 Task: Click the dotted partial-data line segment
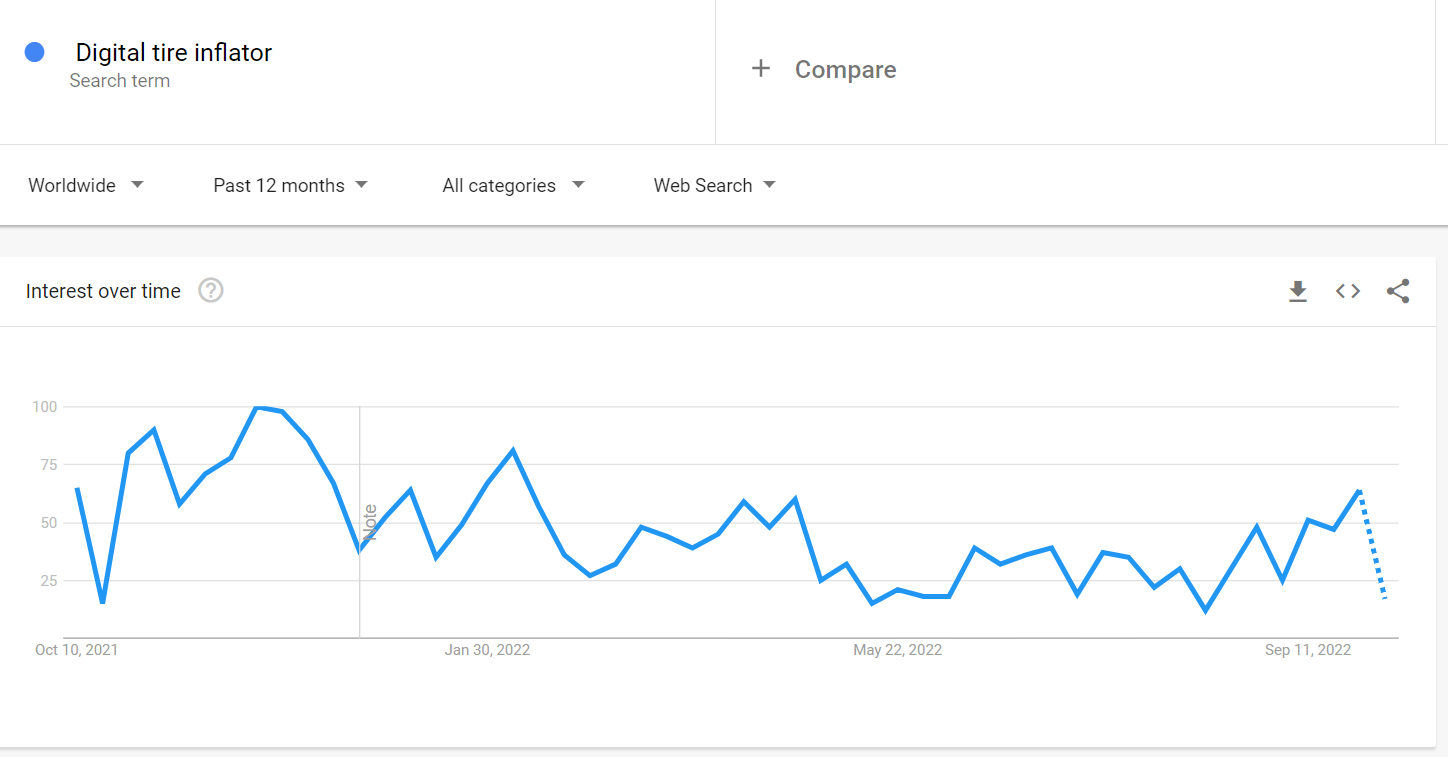click(1373, 545)
